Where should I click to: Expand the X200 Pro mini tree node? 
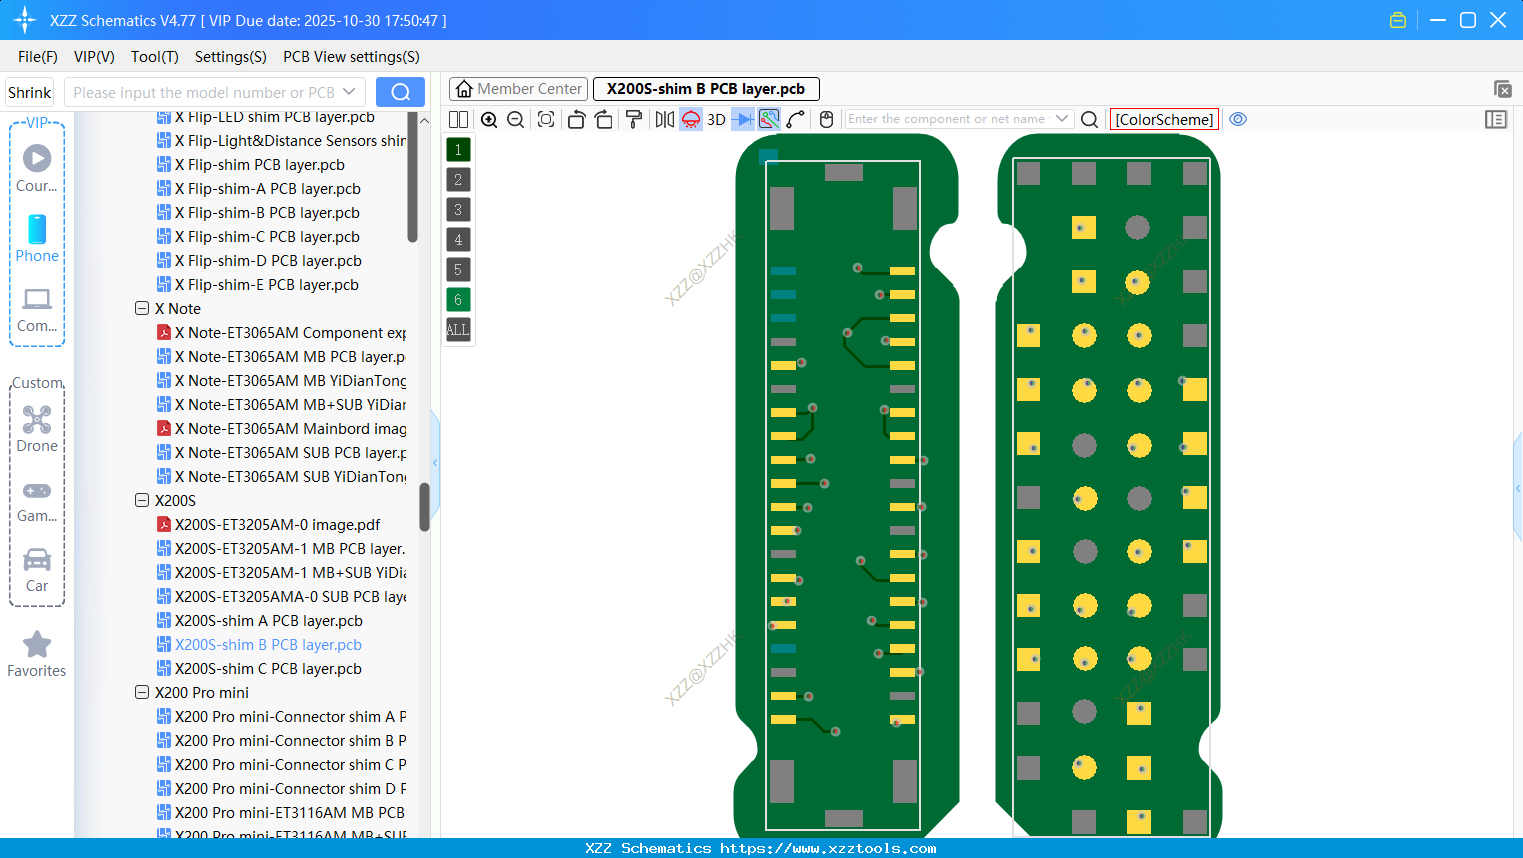tap(142, 692)
